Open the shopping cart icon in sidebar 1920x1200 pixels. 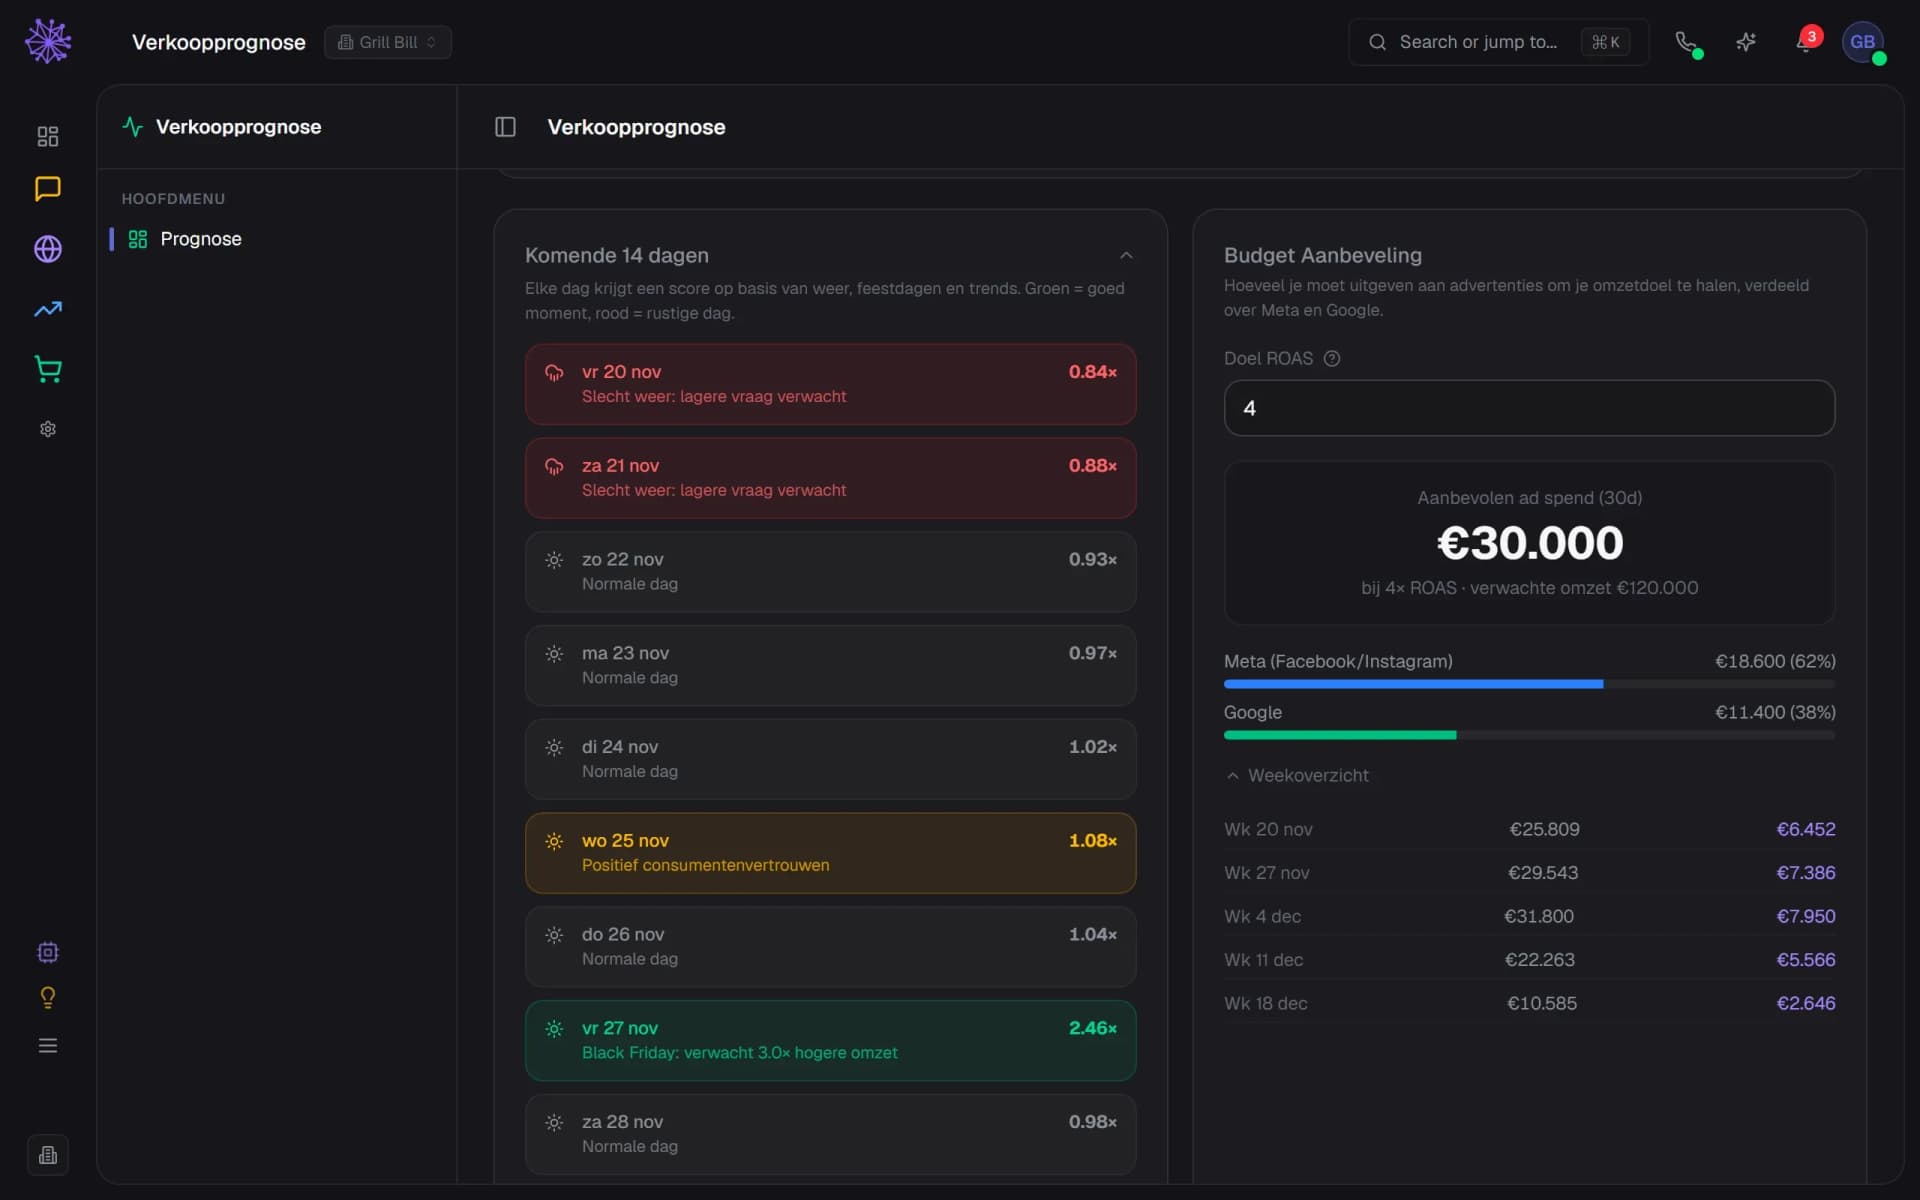(48, 369)
